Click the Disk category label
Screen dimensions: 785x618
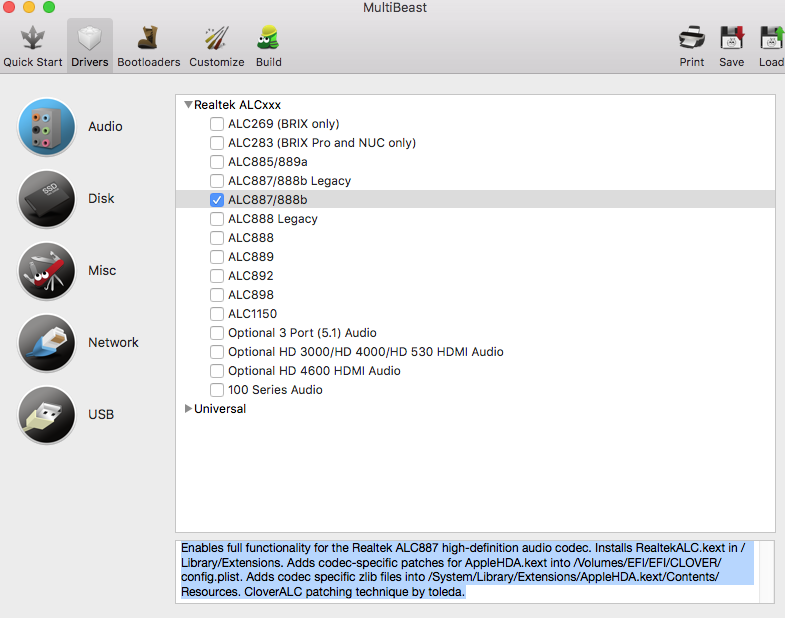[101, 199]
